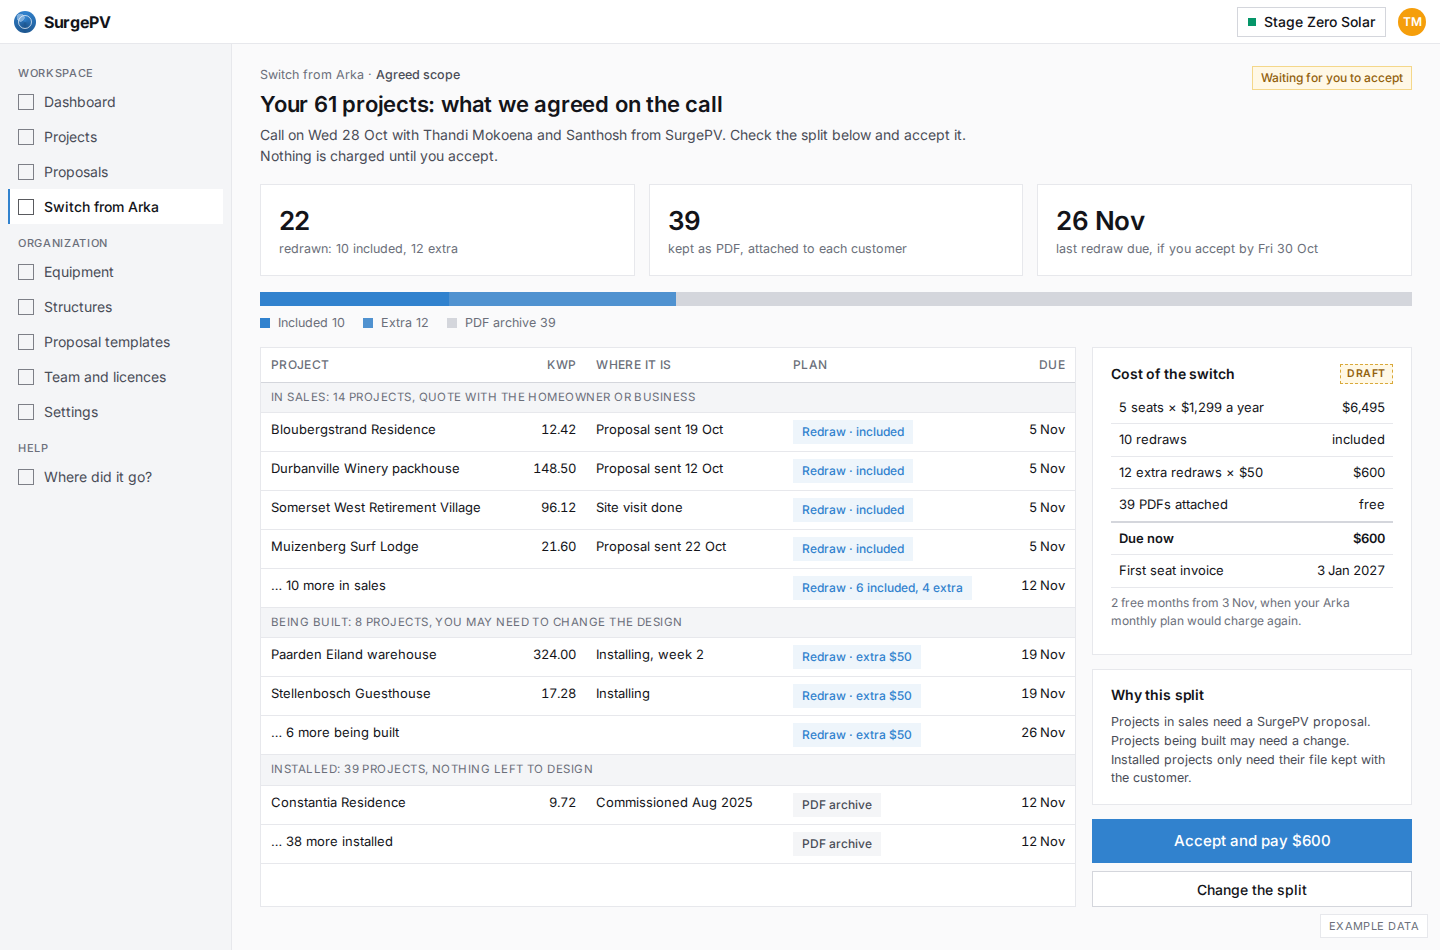Click the '... 38 more installed' row
1440x950 pixels.
pos(668,843)
